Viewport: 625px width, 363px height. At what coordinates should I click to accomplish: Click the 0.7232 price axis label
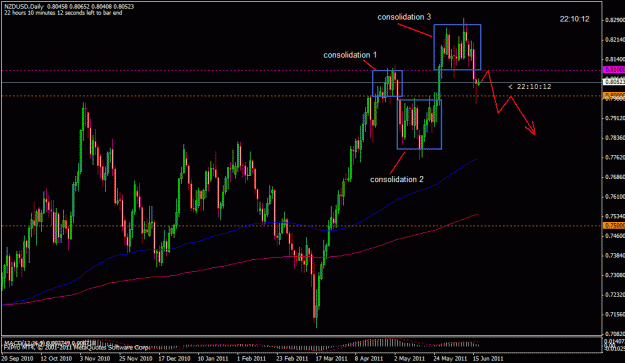615,294
